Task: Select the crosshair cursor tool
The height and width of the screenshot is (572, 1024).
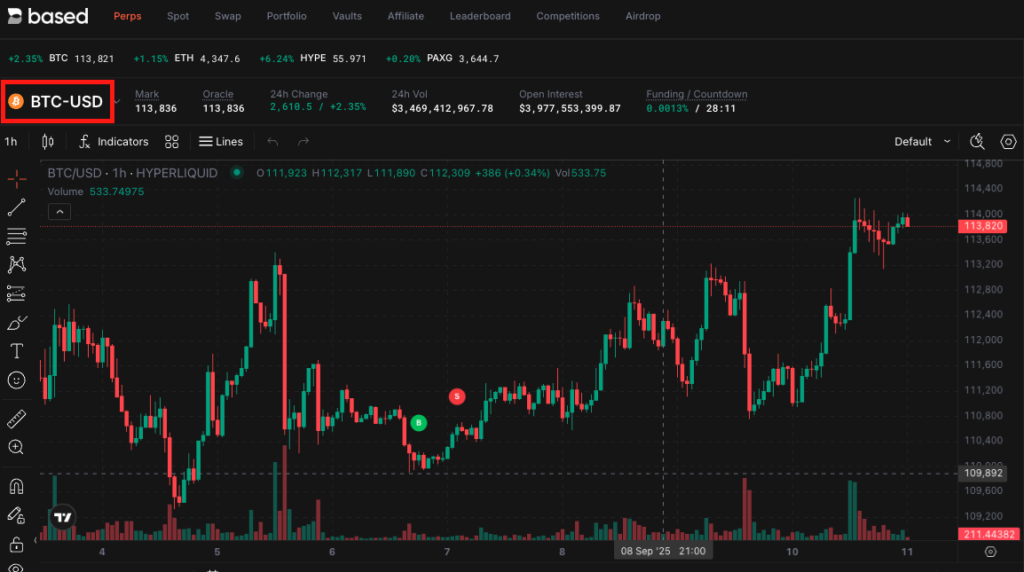Action: pos(16,178)
